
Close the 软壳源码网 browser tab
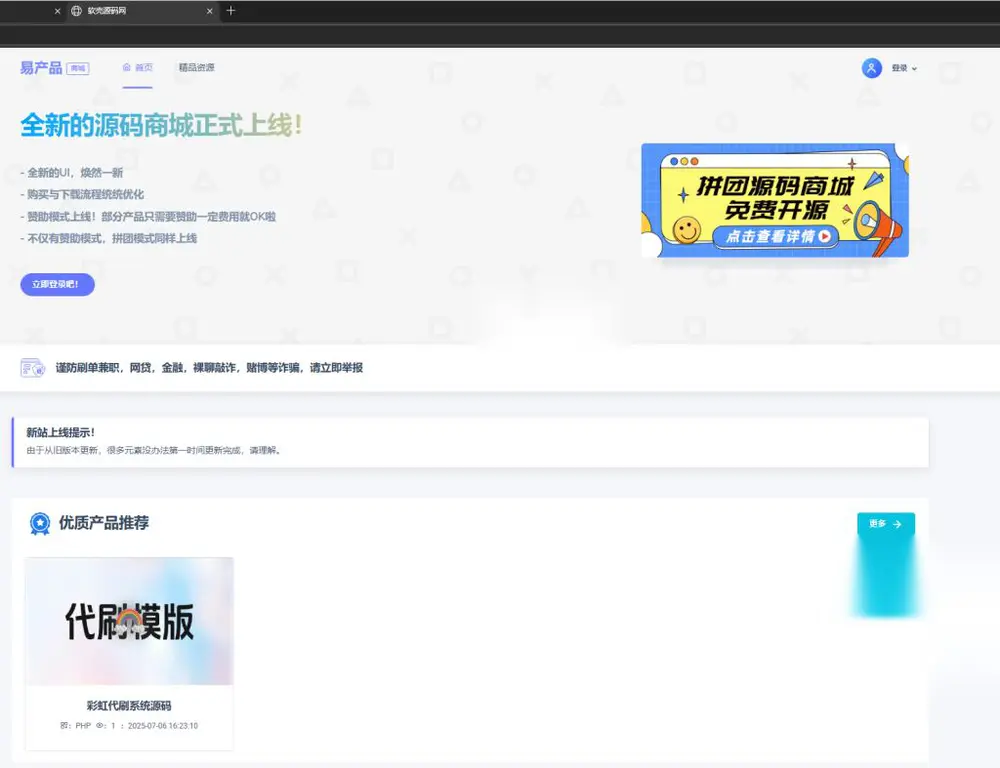click(210, 11)
